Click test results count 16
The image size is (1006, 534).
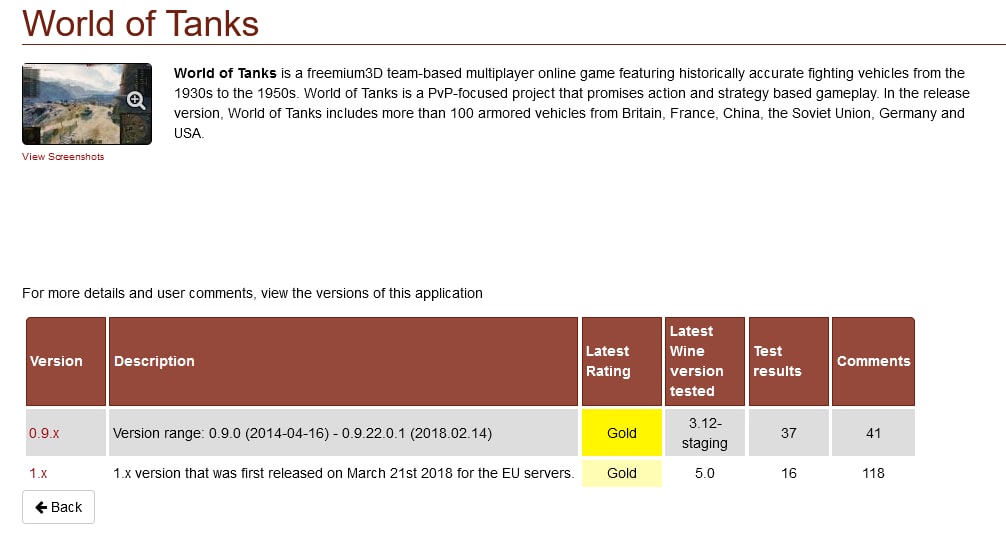(x=789, y=473)
